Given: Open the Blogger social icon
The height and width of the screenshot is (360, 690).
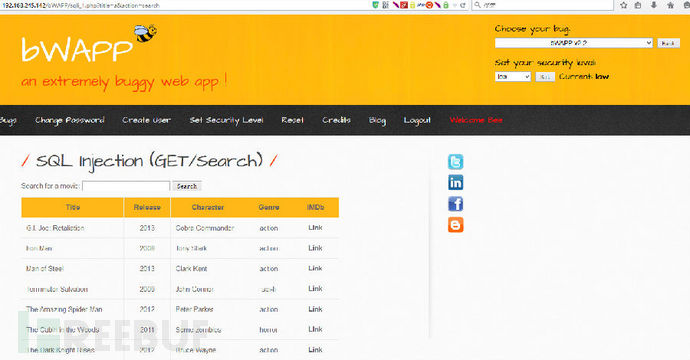Looking at the screenshot, I should point(455,225).
